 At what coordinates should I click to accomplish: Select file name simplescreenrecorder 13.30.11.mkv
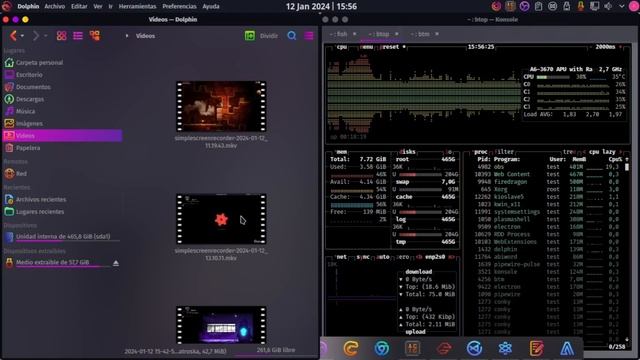click(x=221, y=254)
